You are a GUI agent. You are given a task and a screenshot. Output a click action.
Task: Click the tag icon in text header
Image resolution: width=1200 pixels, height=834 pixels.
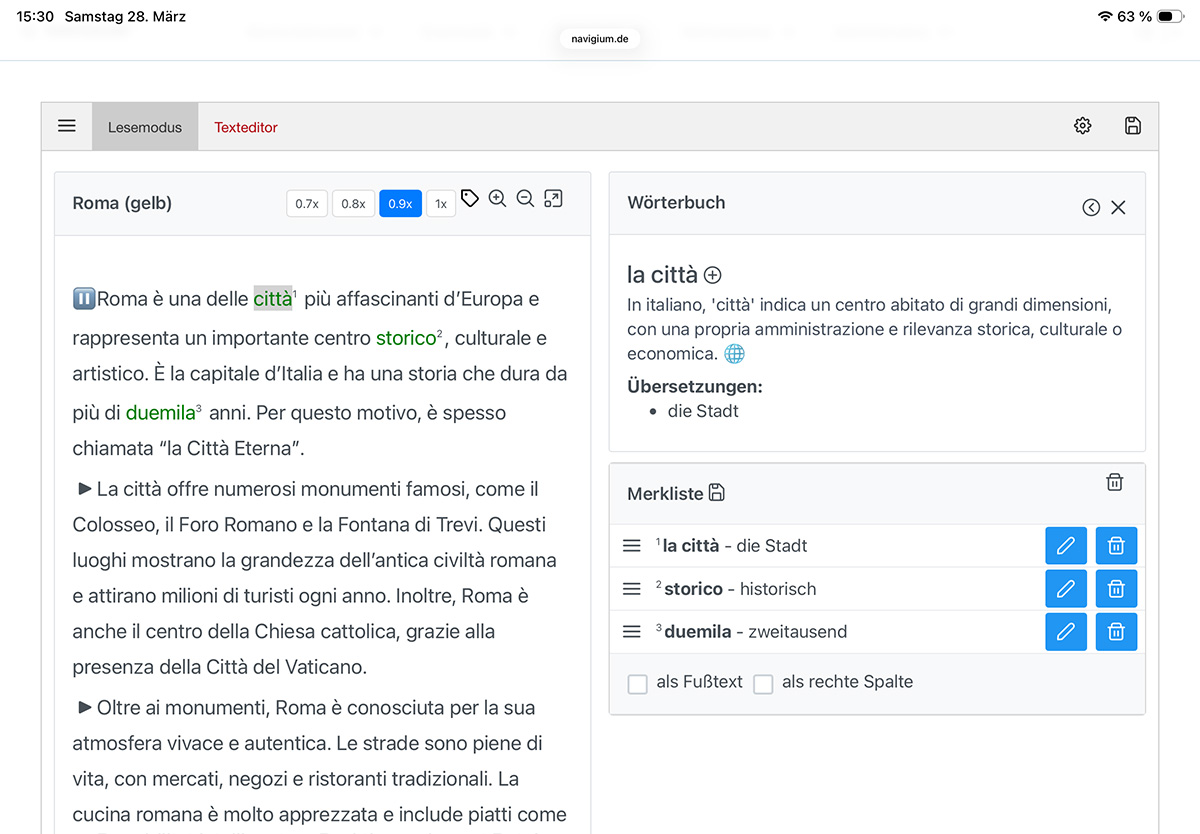coord(470,199)
